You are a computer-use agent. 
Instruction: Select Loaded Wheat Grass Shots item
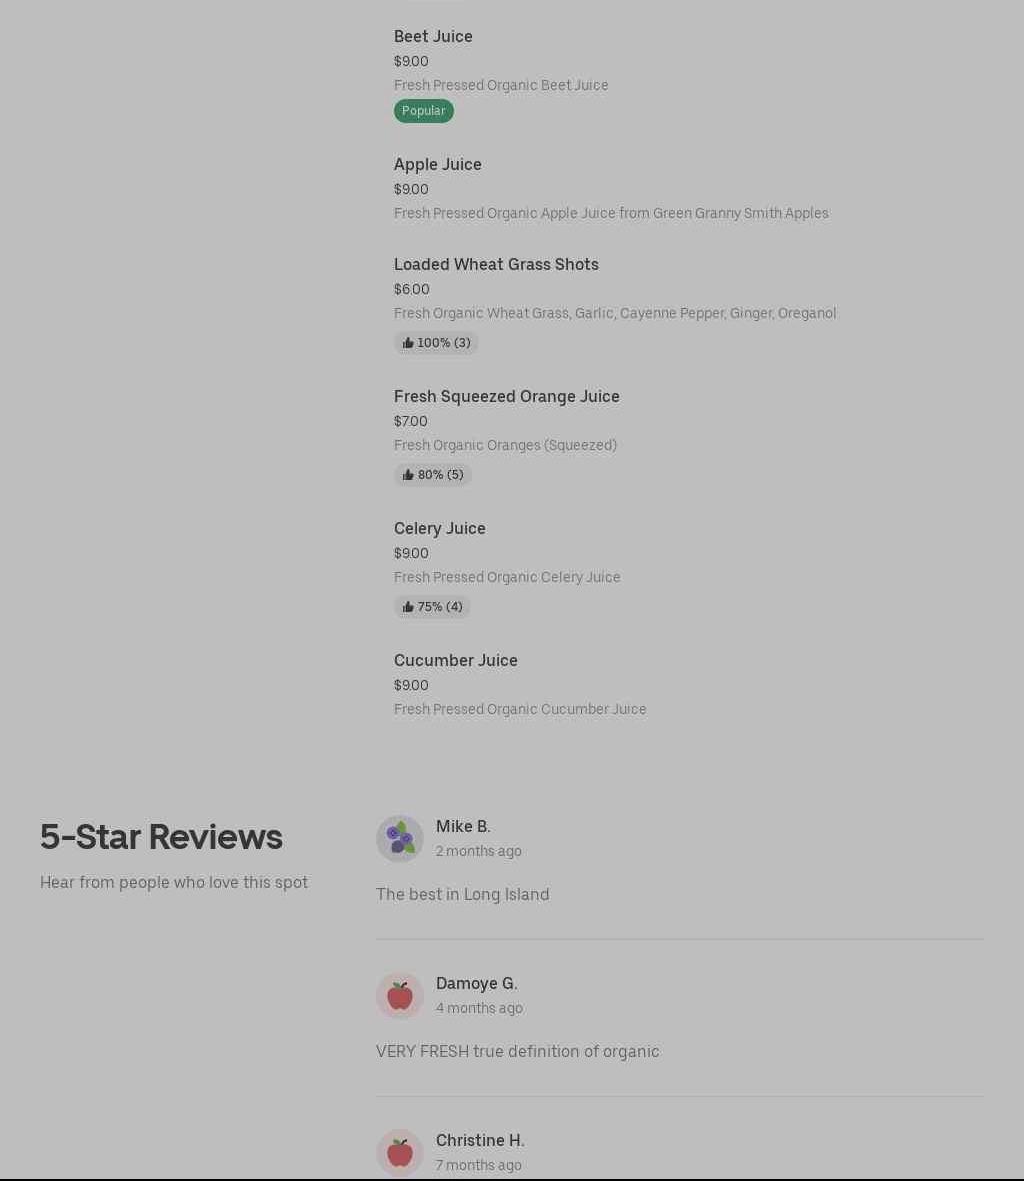[x=496, y=264]
